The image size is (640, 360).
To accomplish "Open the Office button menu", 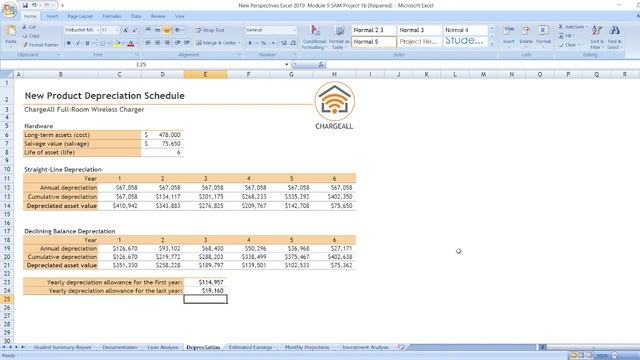I will click(x=9, y=10).
